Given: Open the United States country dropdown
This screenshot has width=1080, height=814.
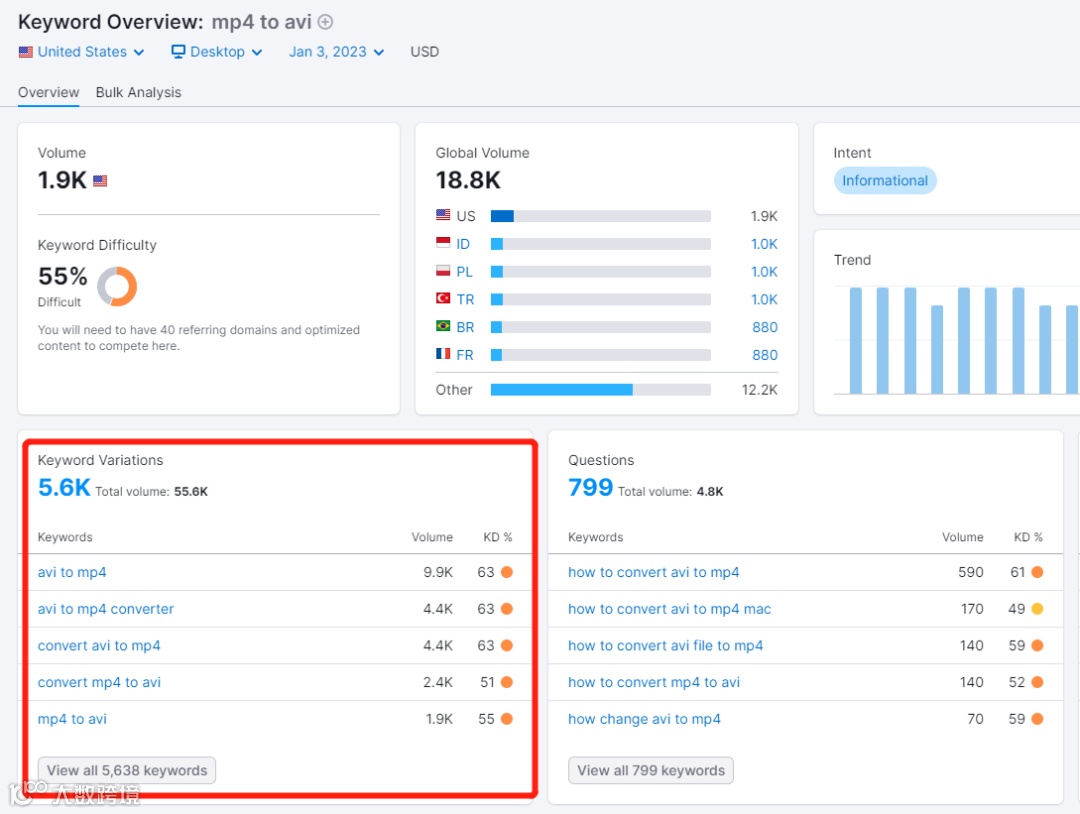Looking at the screenshot, I should click(81, 52).
